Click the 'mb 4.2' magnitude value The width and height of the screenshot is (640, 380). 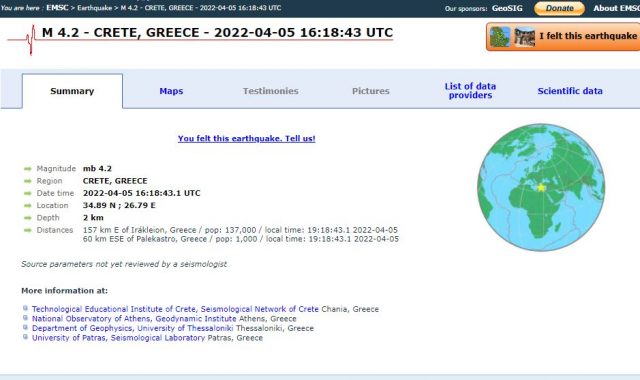[97, 169]
